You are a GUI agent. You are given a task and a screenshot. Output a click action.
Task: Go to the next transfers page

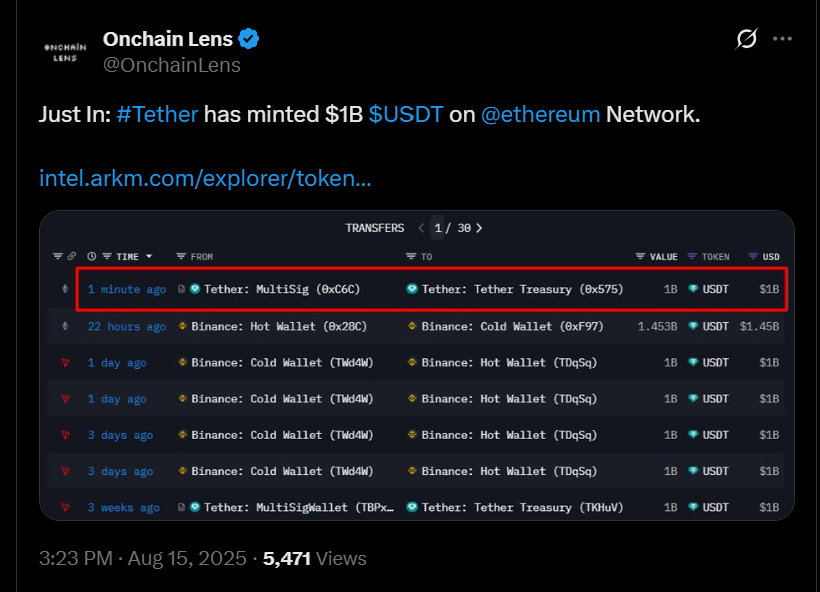pyautogui.click(x=479, y=228)
